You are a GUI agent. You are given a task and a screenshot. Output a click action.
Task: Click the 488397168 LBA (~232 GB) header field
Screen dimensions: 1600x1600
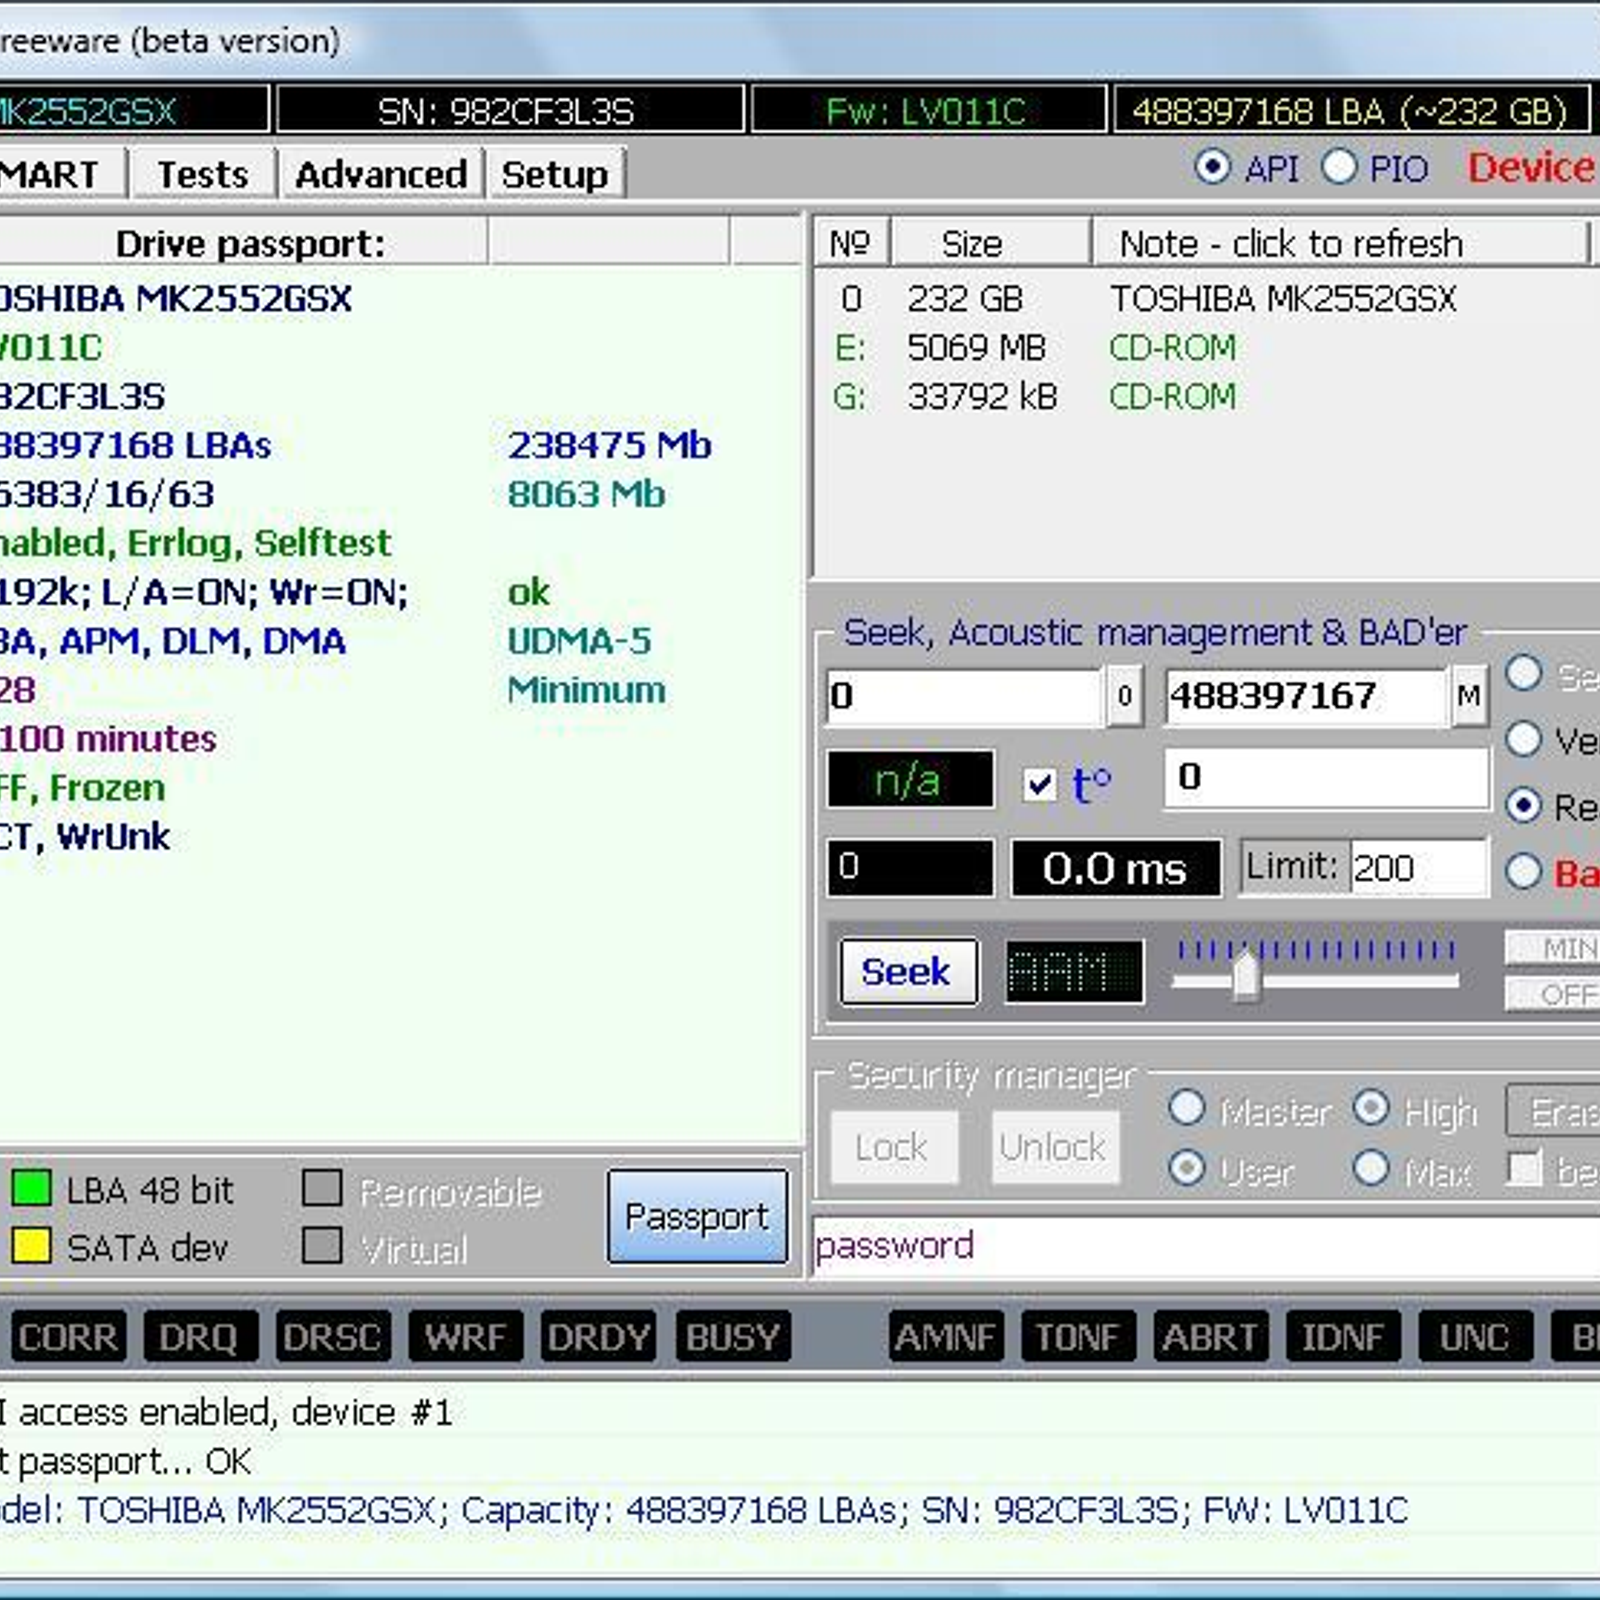[x=1351, y=110]
